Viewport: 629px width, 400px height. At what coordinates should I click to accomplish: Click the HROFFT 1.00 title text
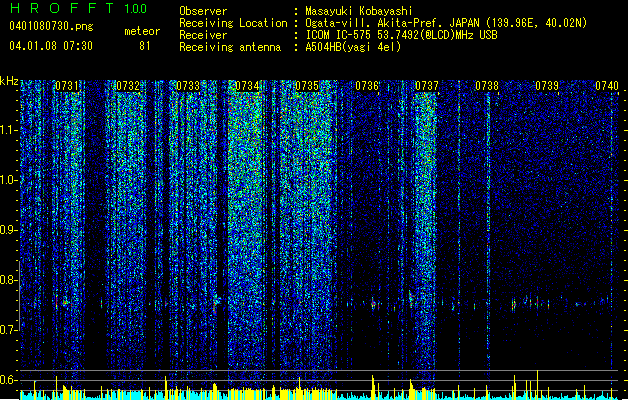tap(79, 8)
